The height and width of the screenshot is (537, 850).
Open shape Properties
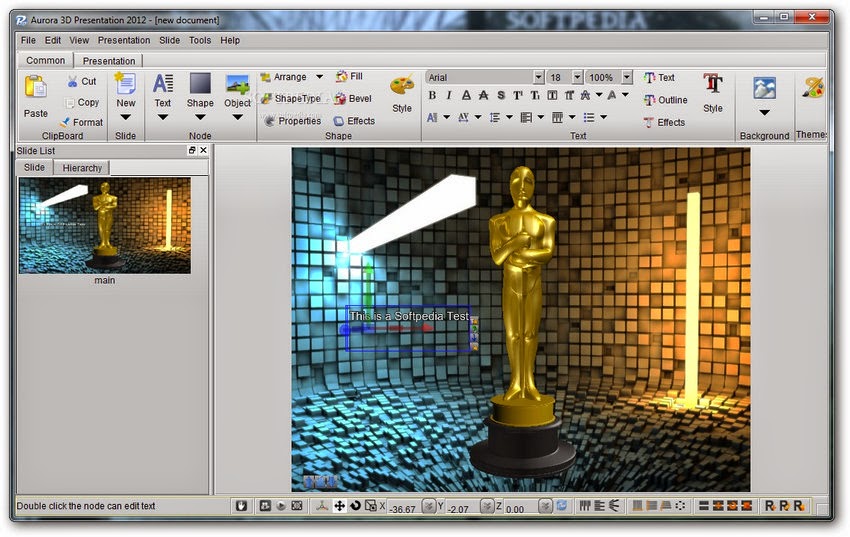pos(293,121)
